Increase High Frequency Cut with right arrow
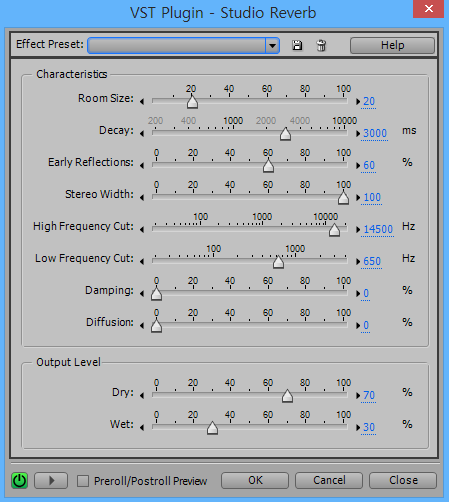The height and width of the screenshot is (502, 449). [358, 229]
